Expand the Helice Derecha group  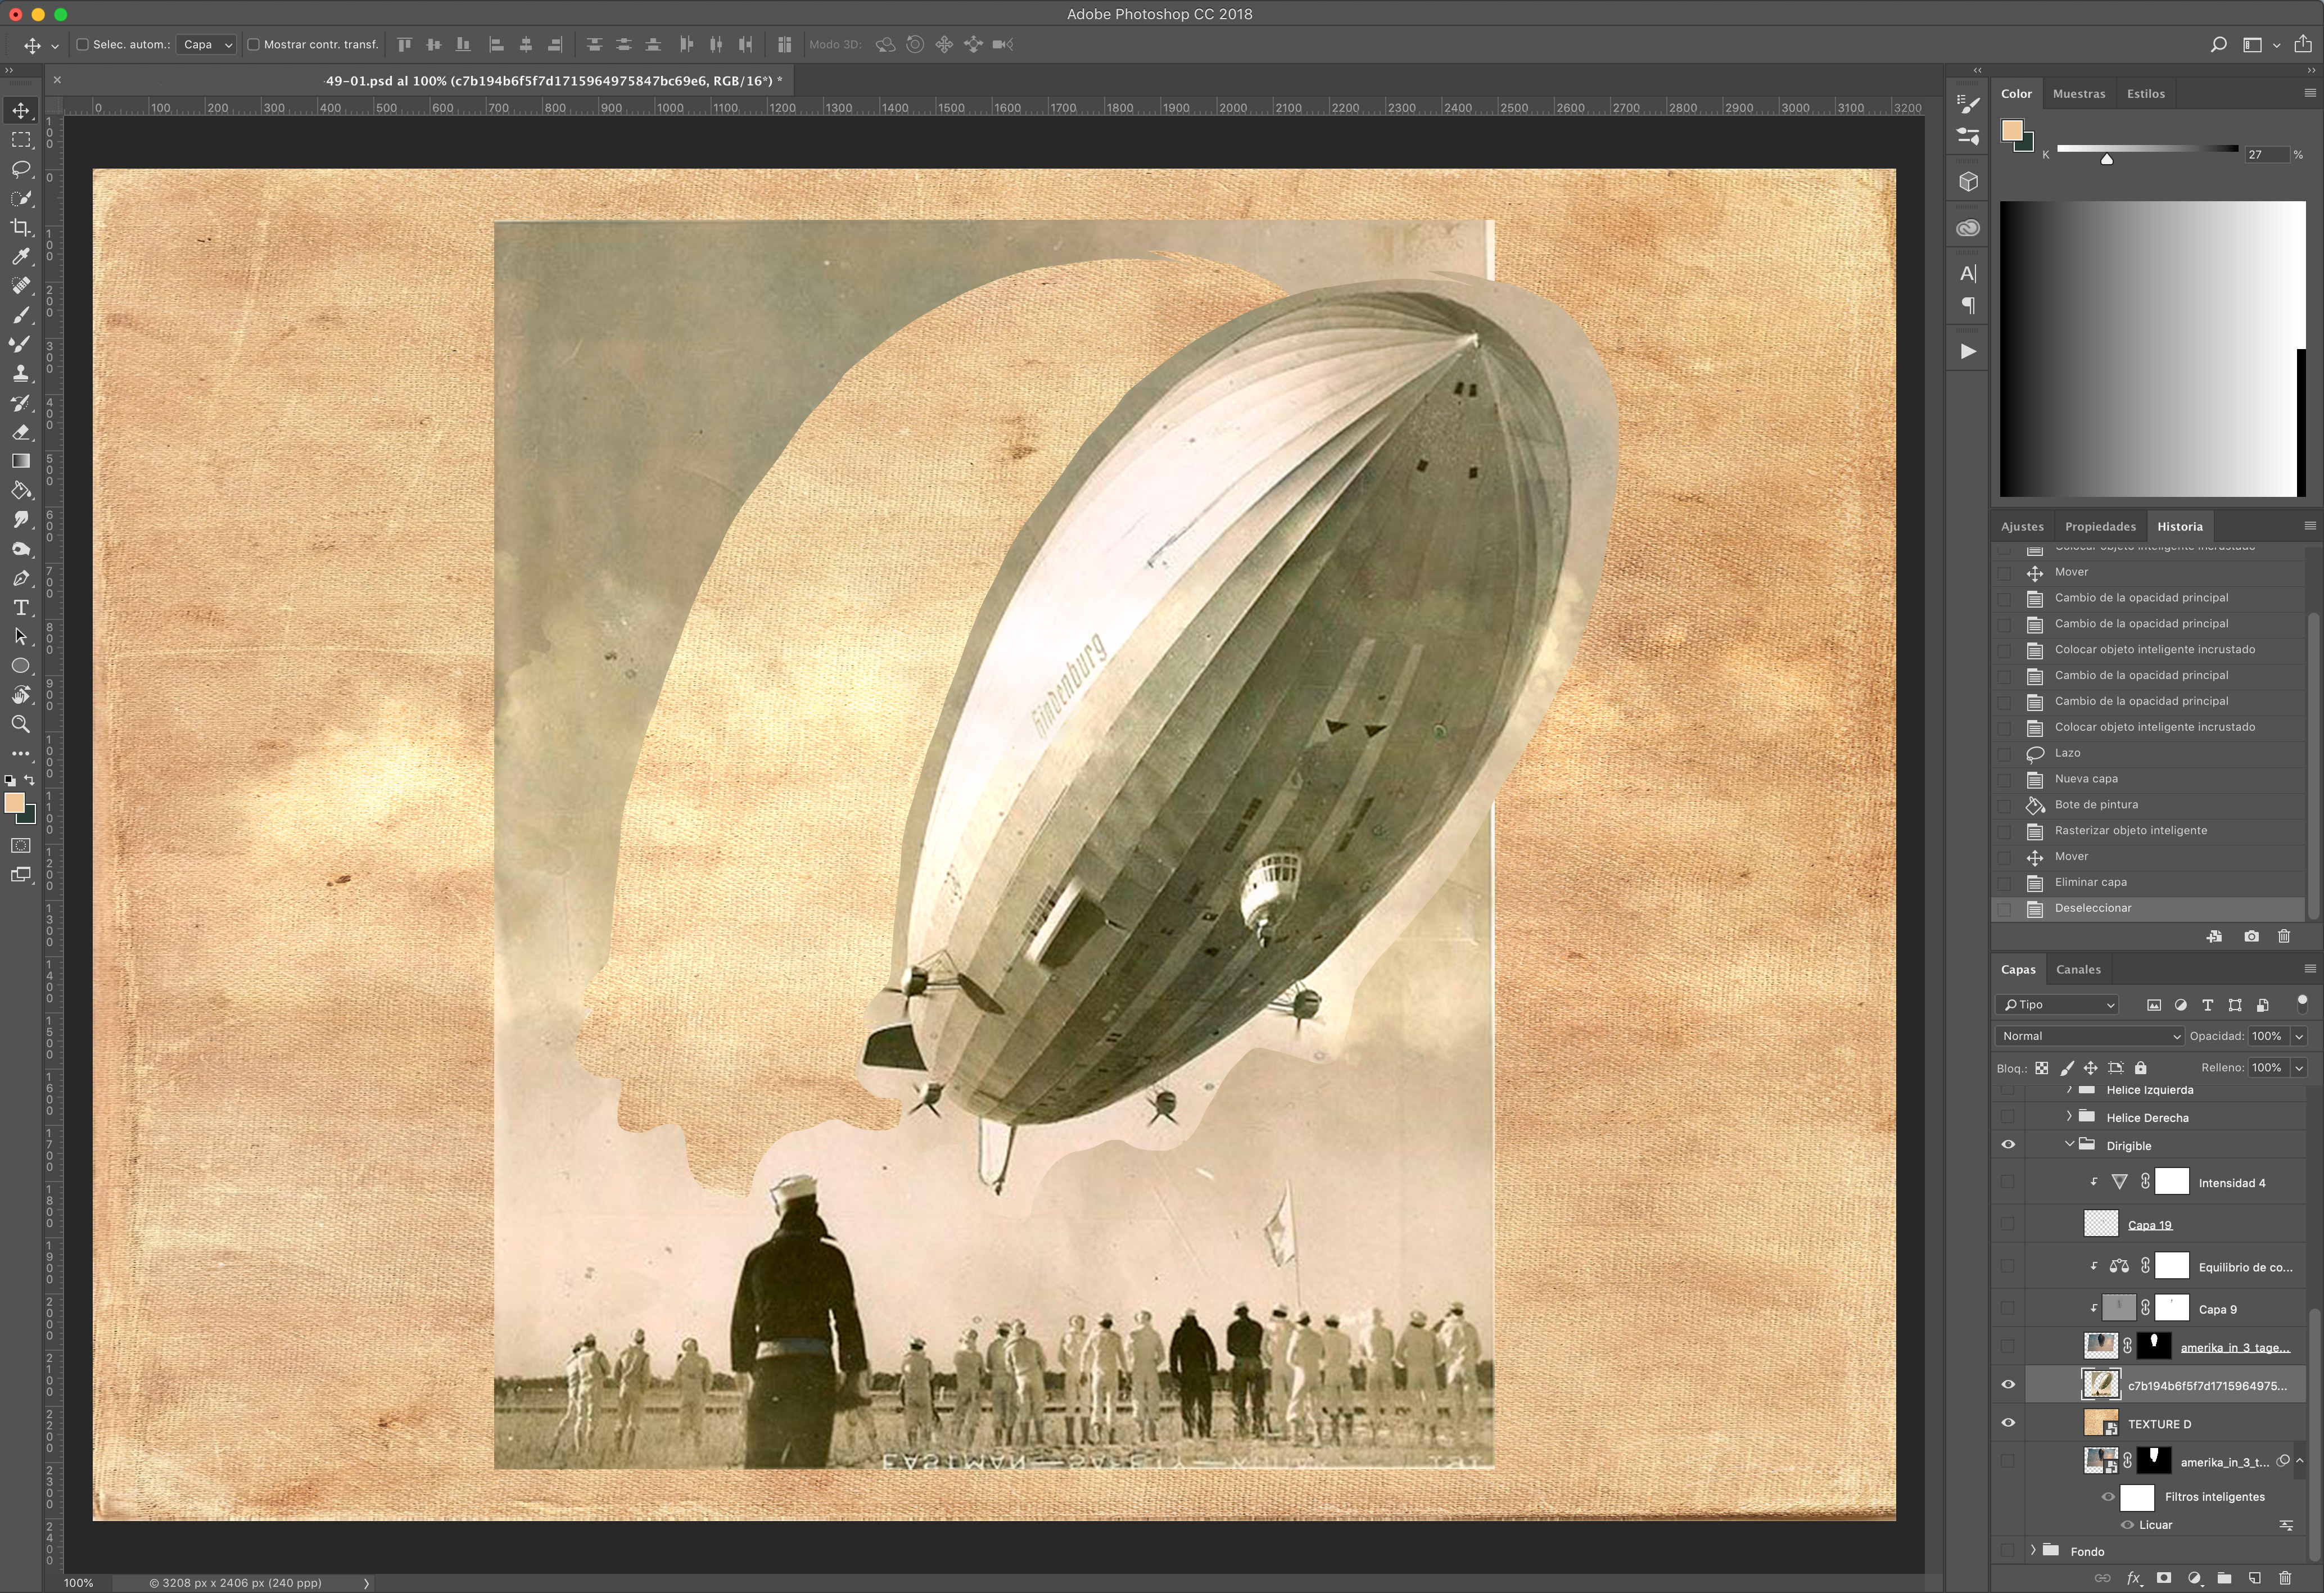(x=2069, y=1116)
